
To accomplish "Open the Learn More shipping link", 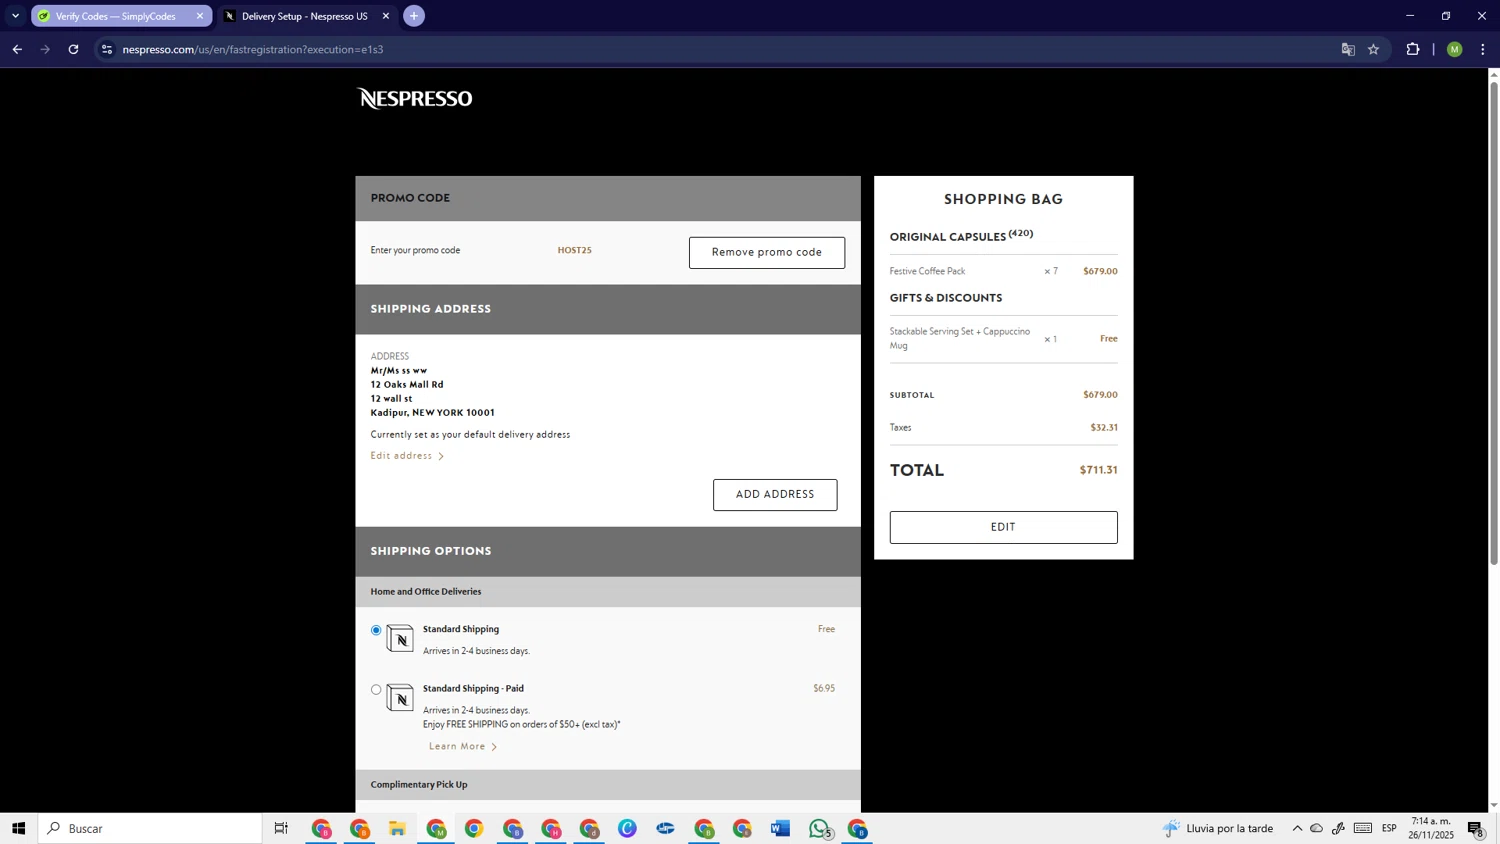I will pyautogui.click(x=463, y=747).
